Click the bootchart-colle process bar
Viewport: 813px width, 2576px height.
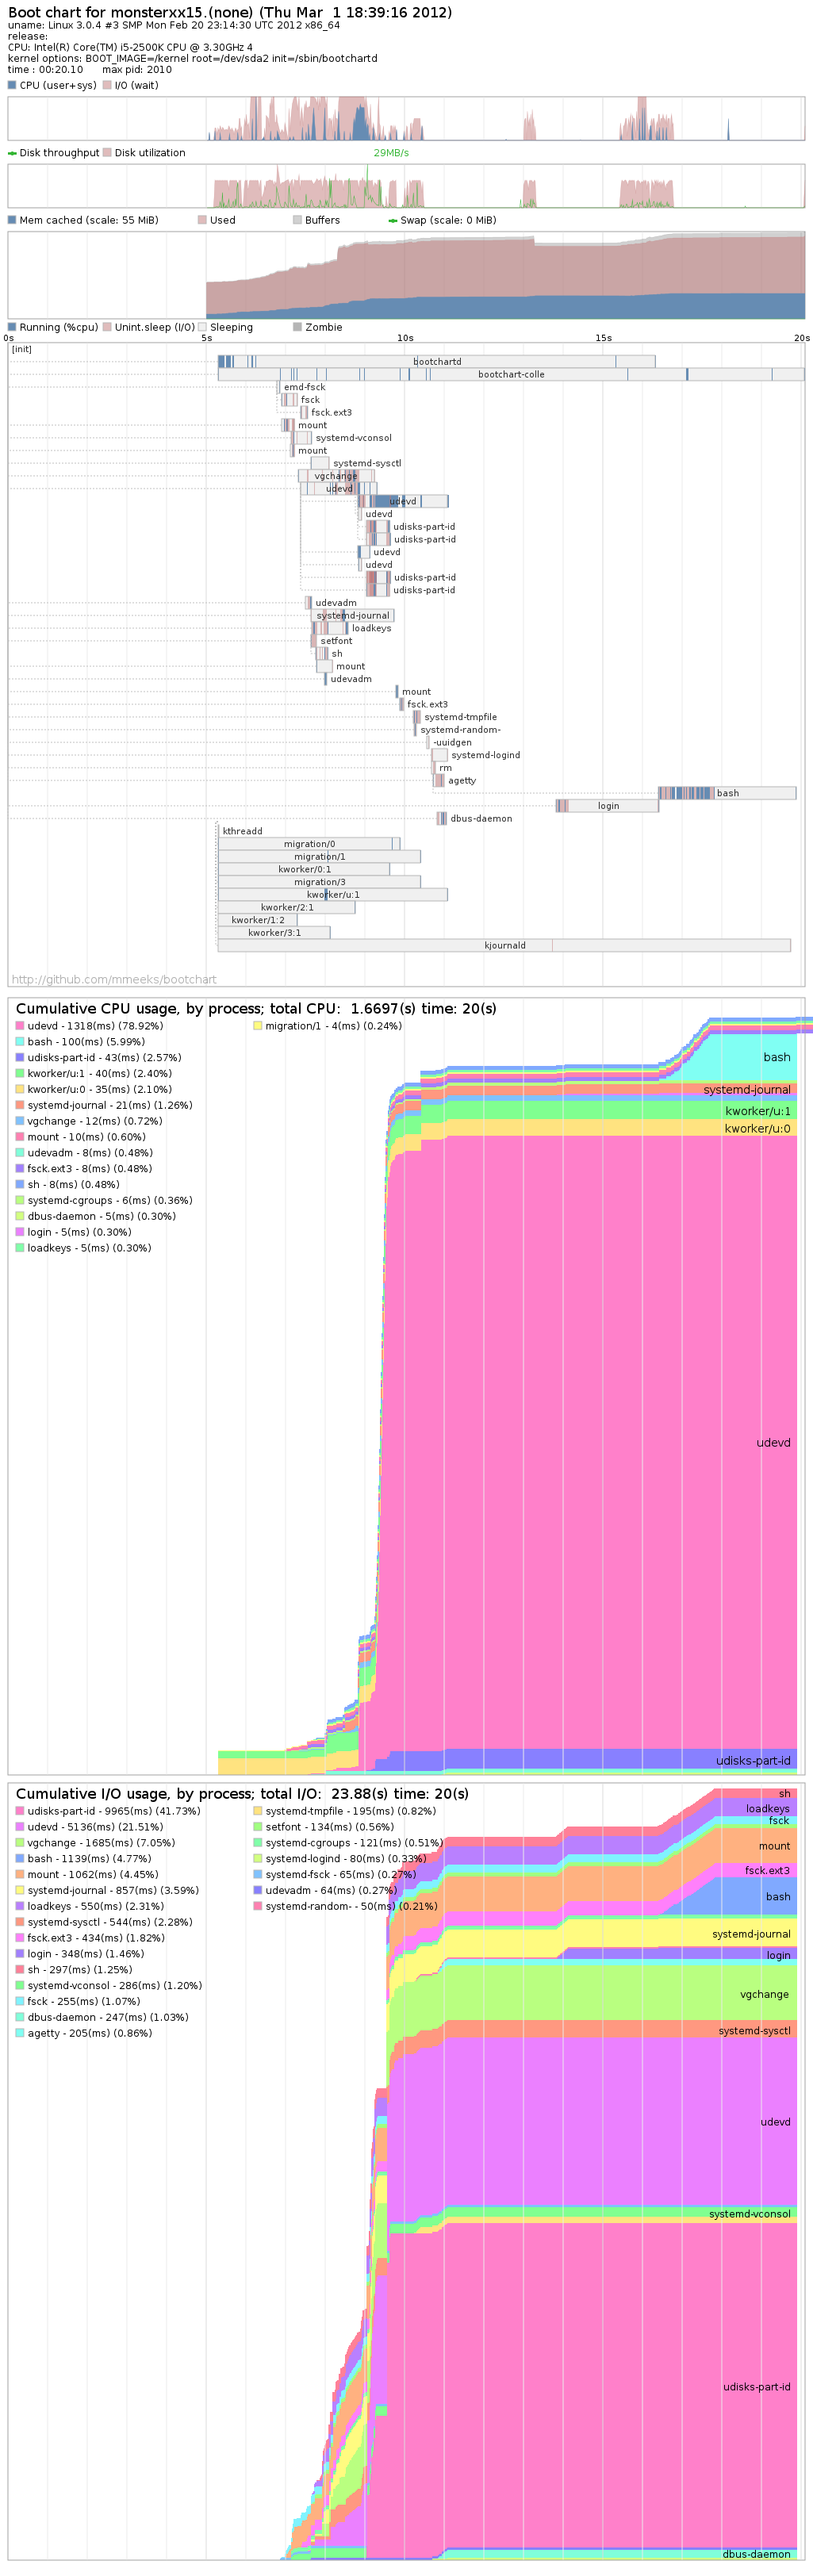(x=511, y=375)
